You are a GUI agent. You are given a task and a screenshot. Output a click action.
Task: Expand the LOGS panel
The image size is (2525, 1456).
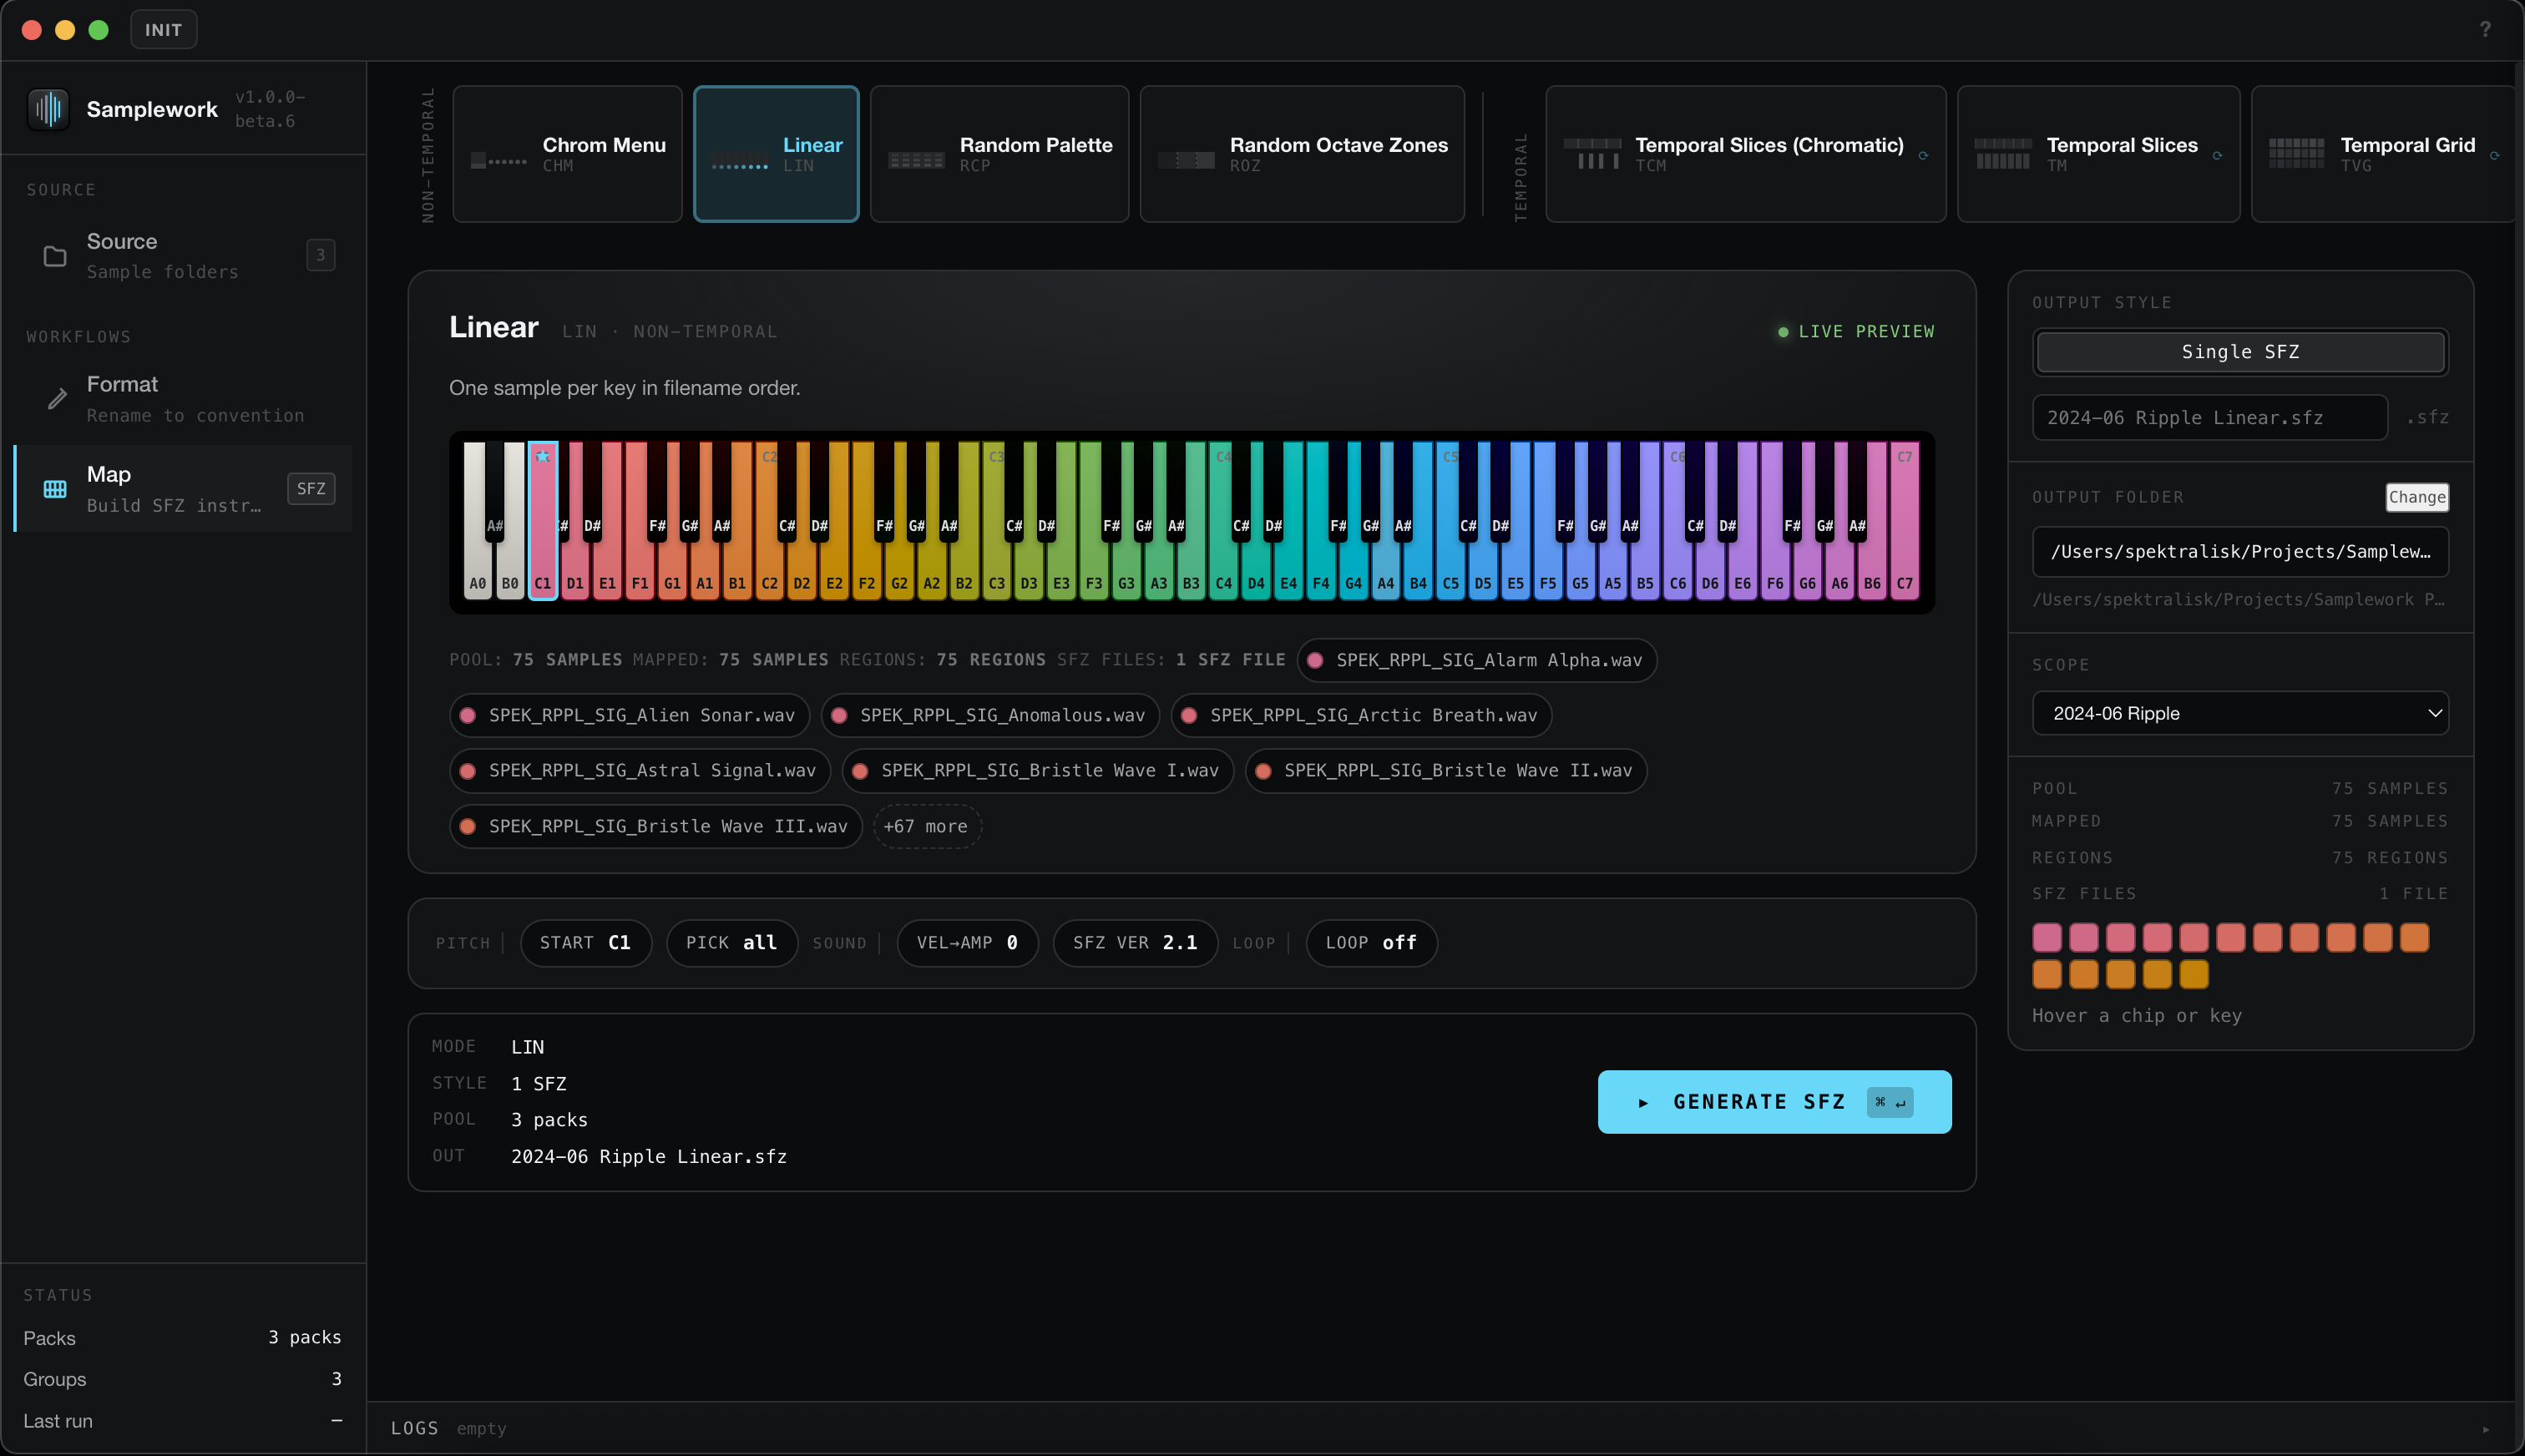pos(1440,1429)
